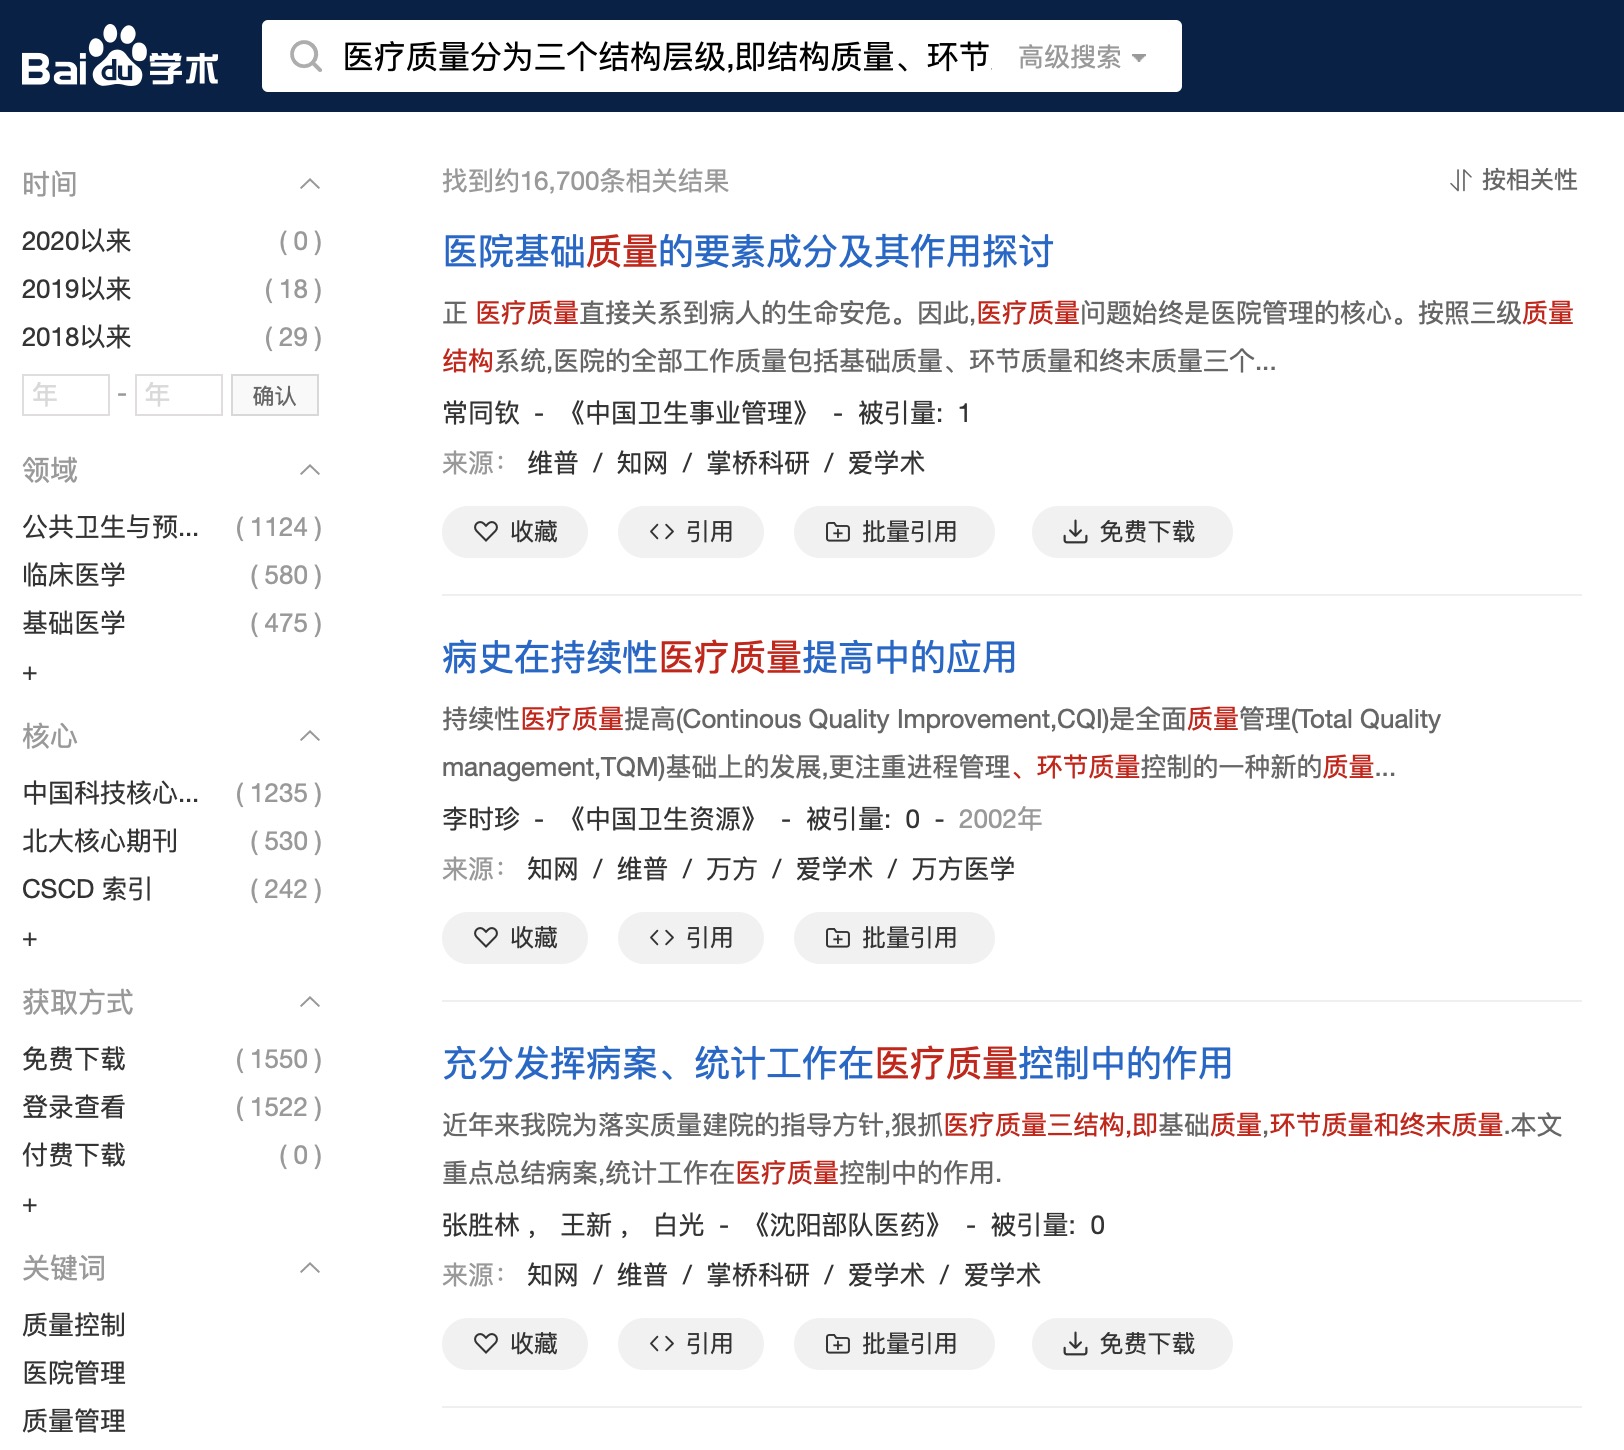
Task: Filter by 北大核心期刊
Action: point(100,841)
